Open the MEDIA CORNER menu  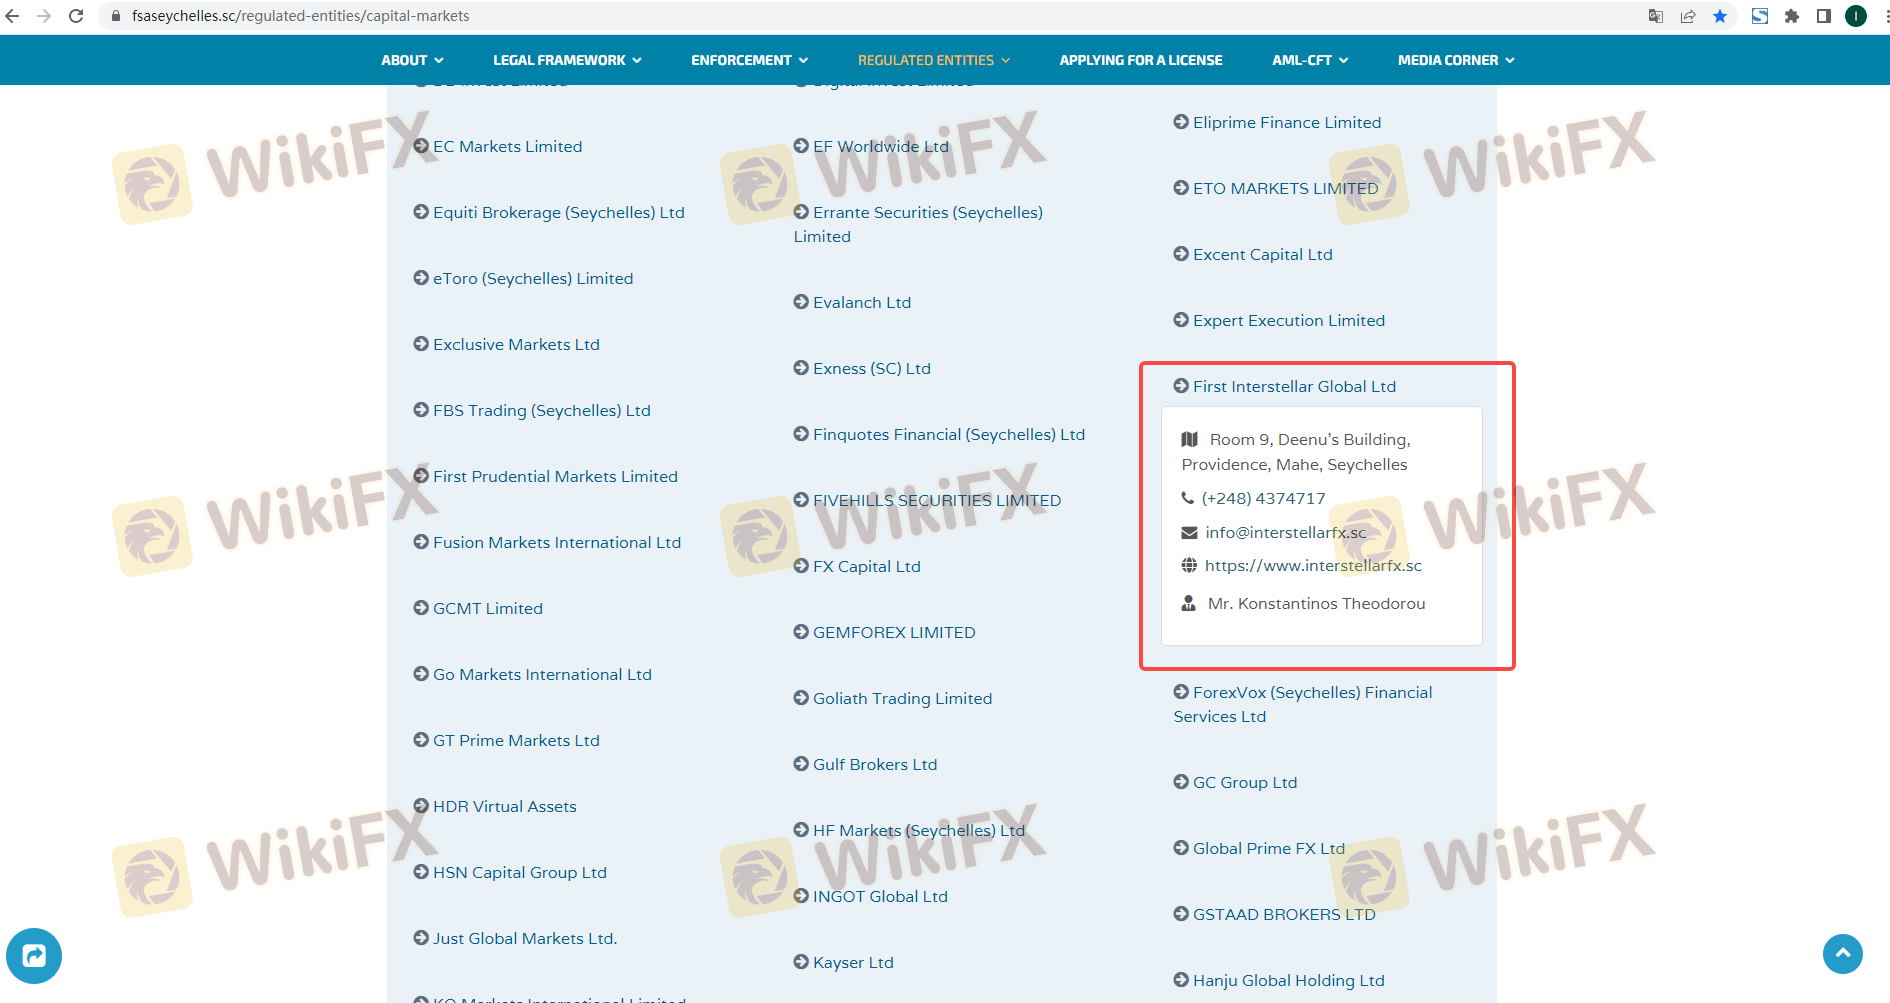tap(1456, 60)
